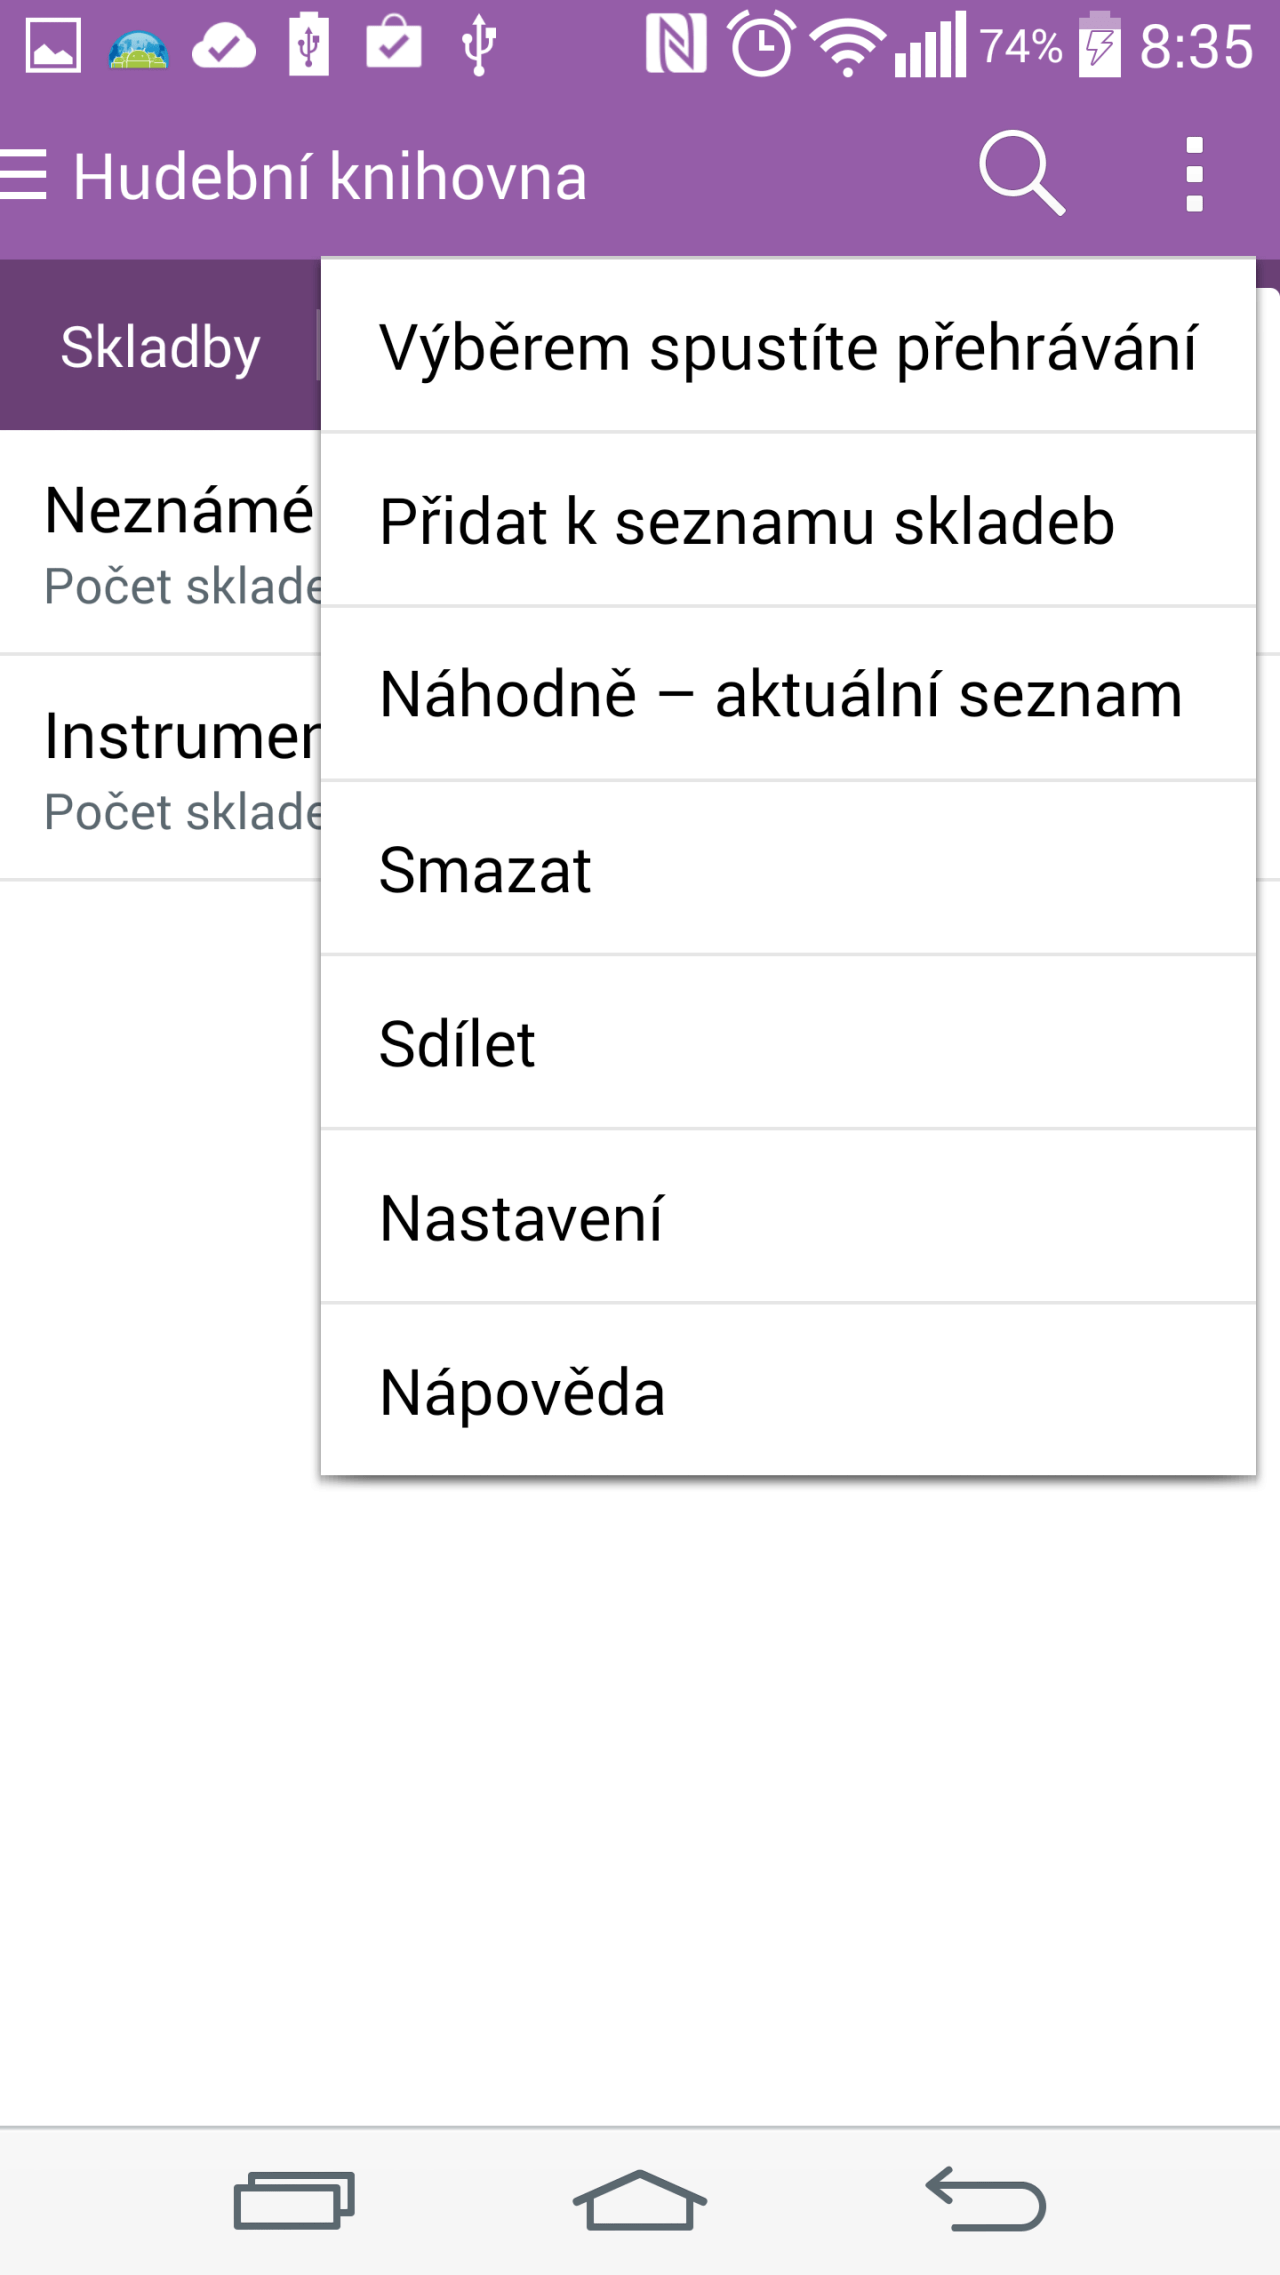Open the recent apps button
This screenshot has height=2275, width=1280.
coord(294,2200)
